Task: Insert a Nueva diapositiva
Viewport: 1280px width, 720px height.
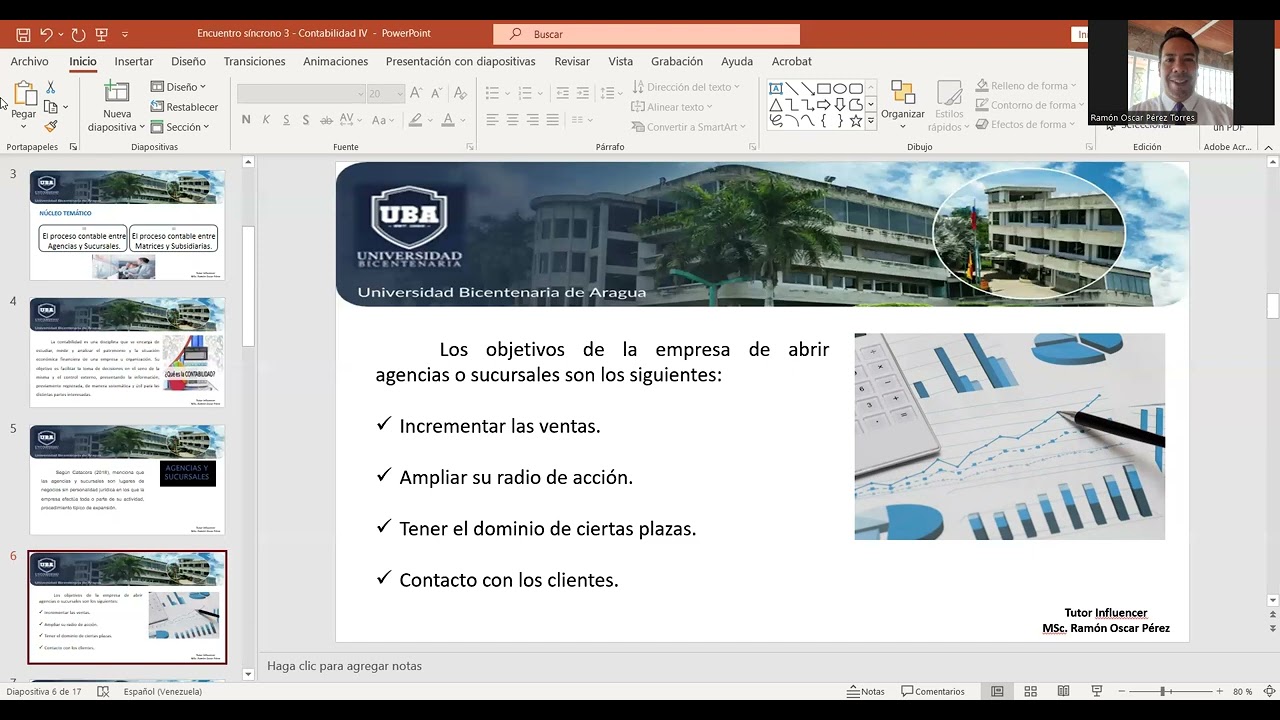Action: point(117,107)
